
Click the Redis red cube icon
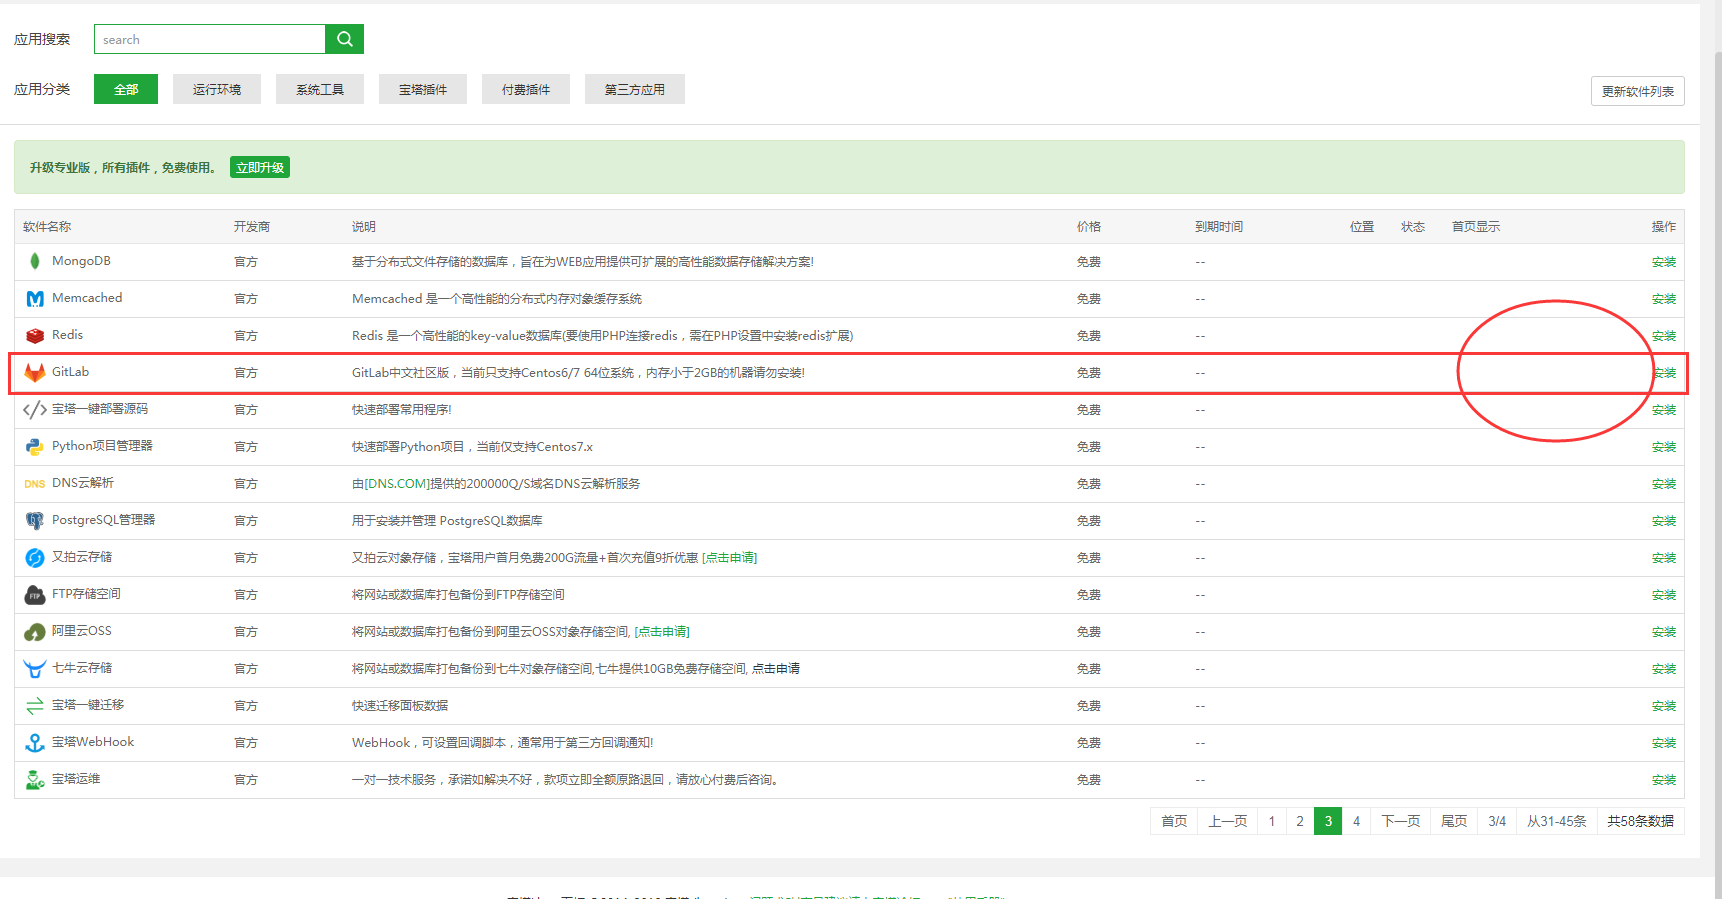click(35, 335)
